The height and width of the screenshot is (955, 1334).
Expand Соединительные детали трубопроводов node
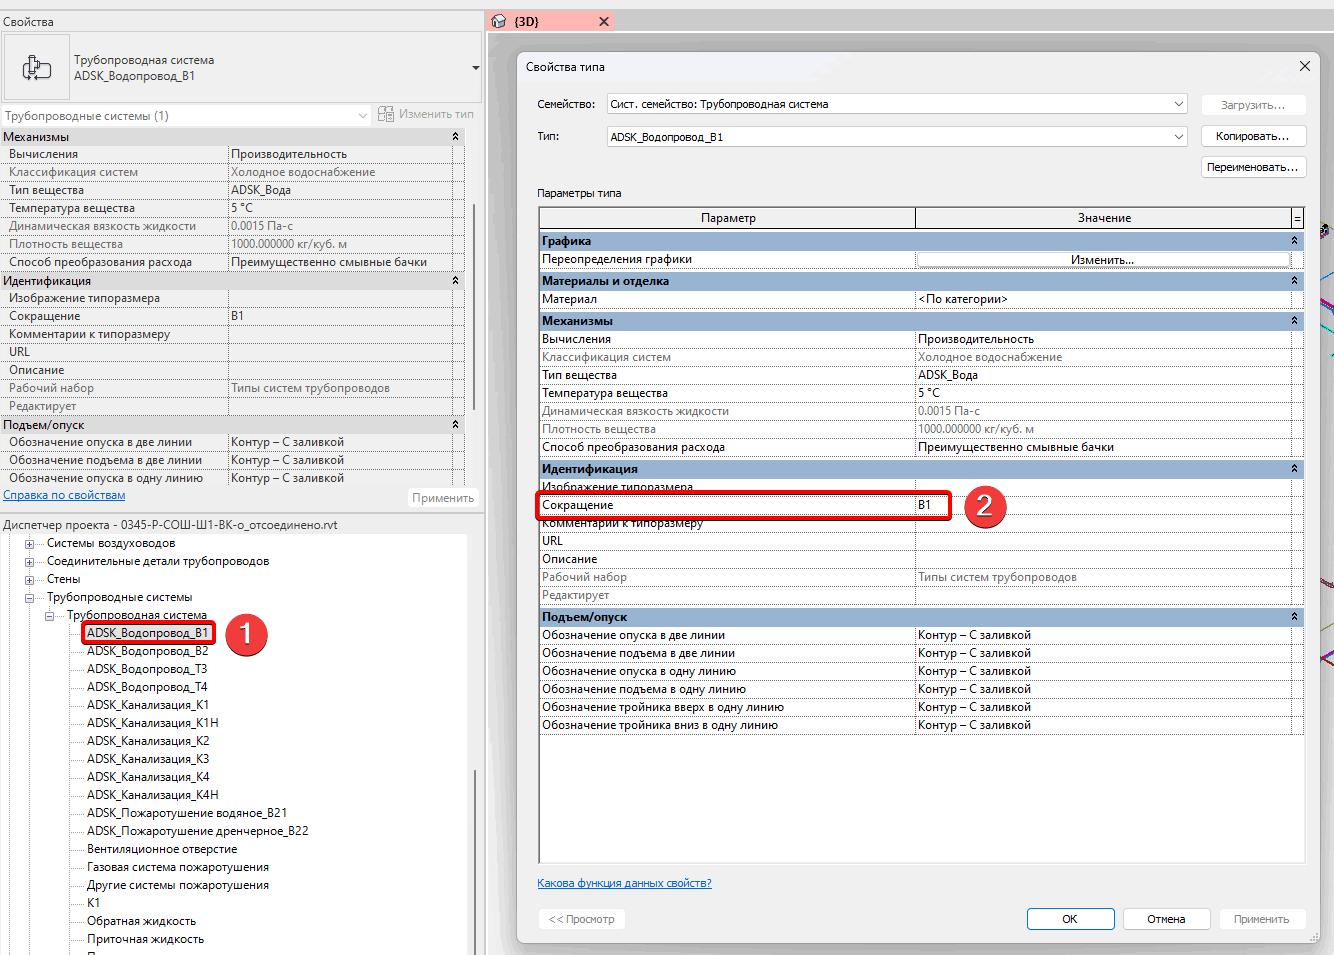(x=29, y=562)
